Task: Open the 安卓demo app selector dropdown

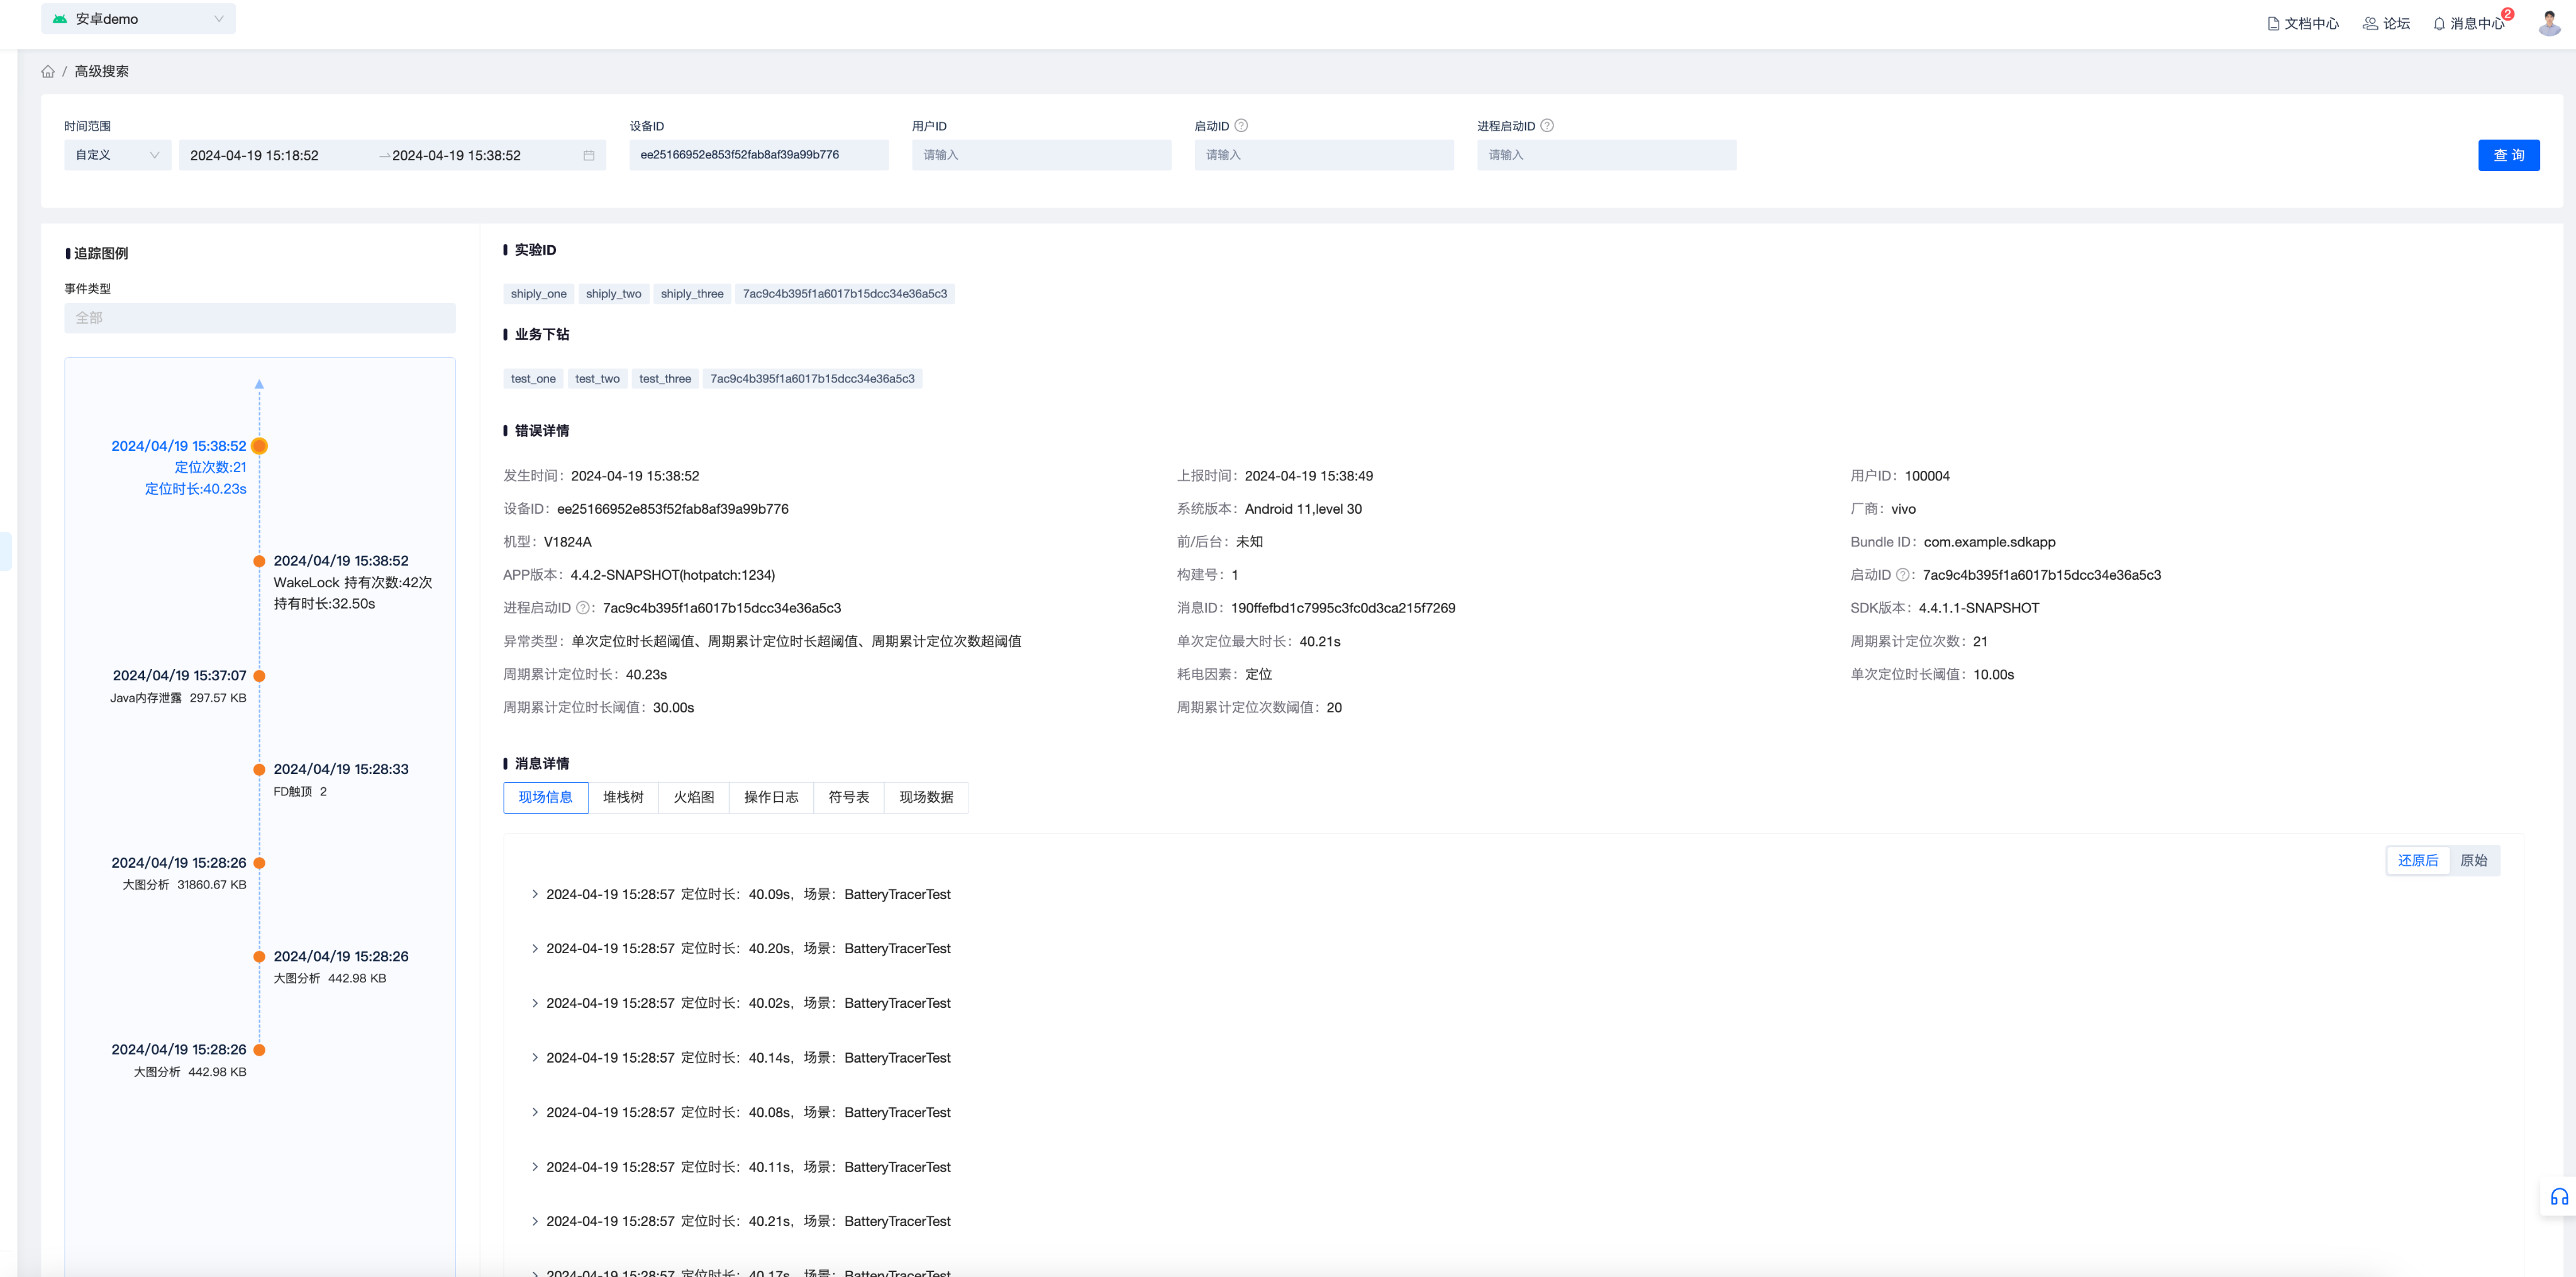Action: click(x=138, y=19)
